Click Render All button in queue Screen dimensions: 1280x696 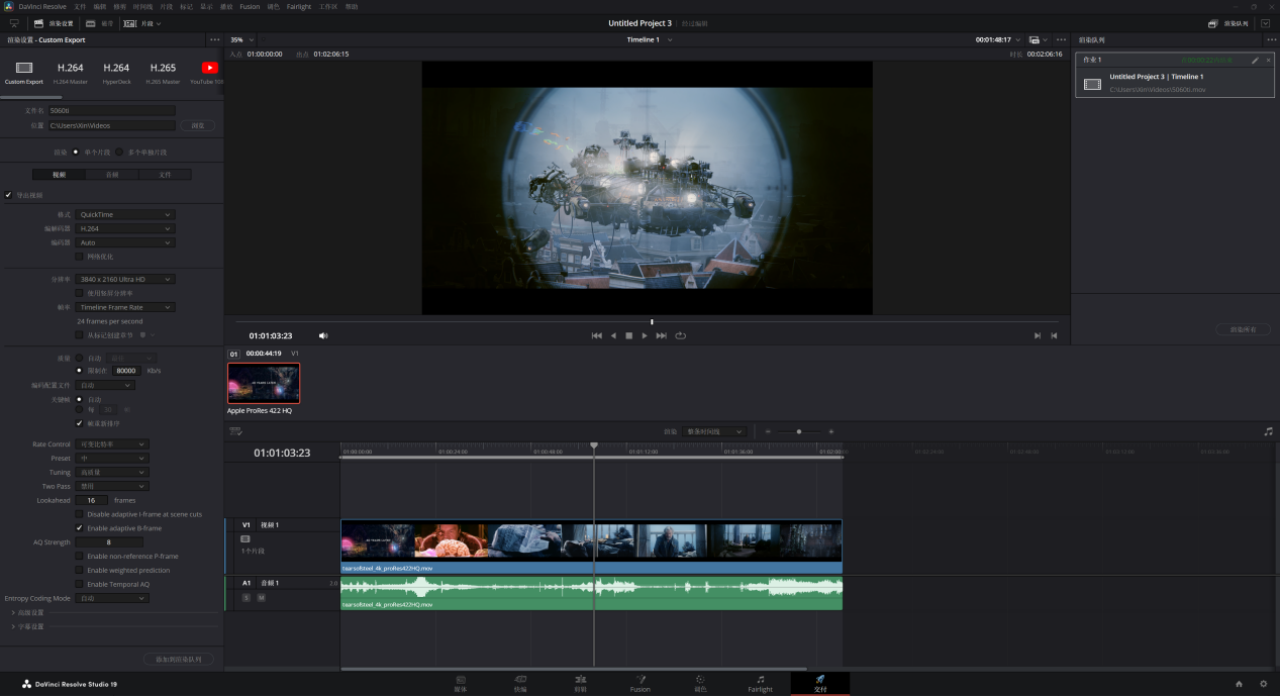(x=1243, y=329)
